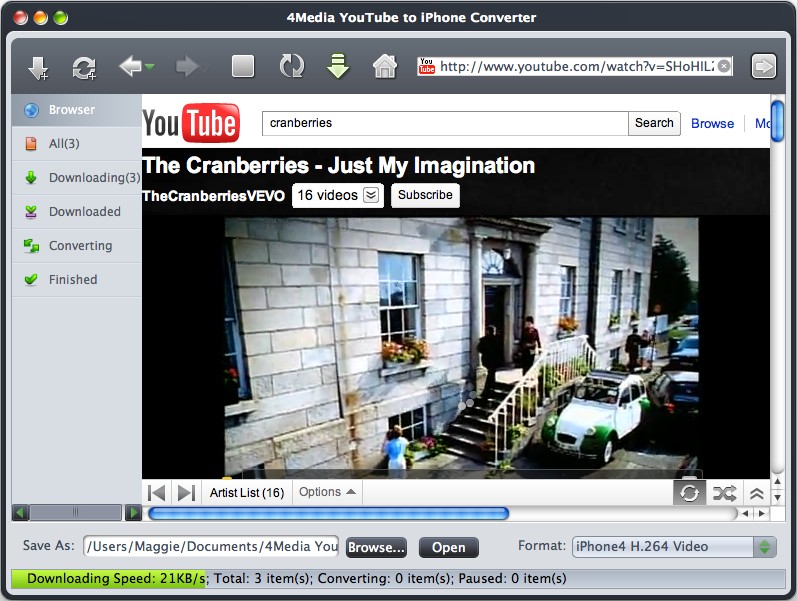797x601 pixels.
Task: Click the Downloading Speed status bar
Action: point(398,579)
